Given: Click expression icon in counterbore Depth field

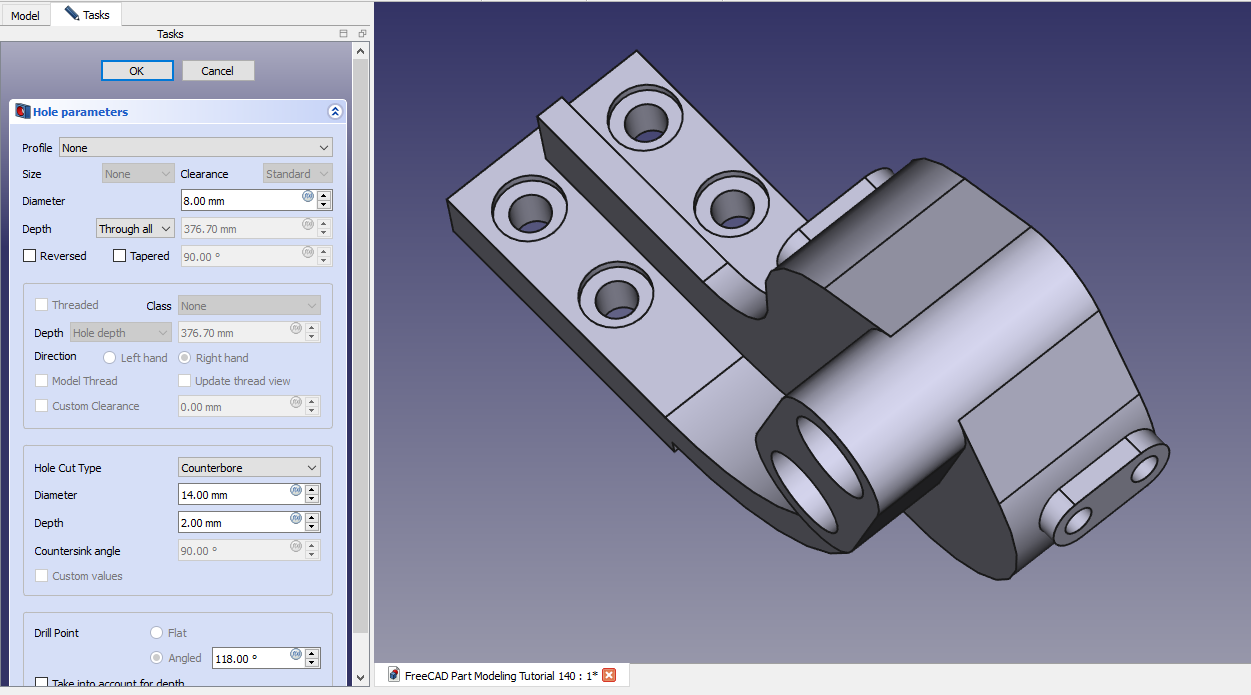Looking at the screenshot, I should click(296, 518).
